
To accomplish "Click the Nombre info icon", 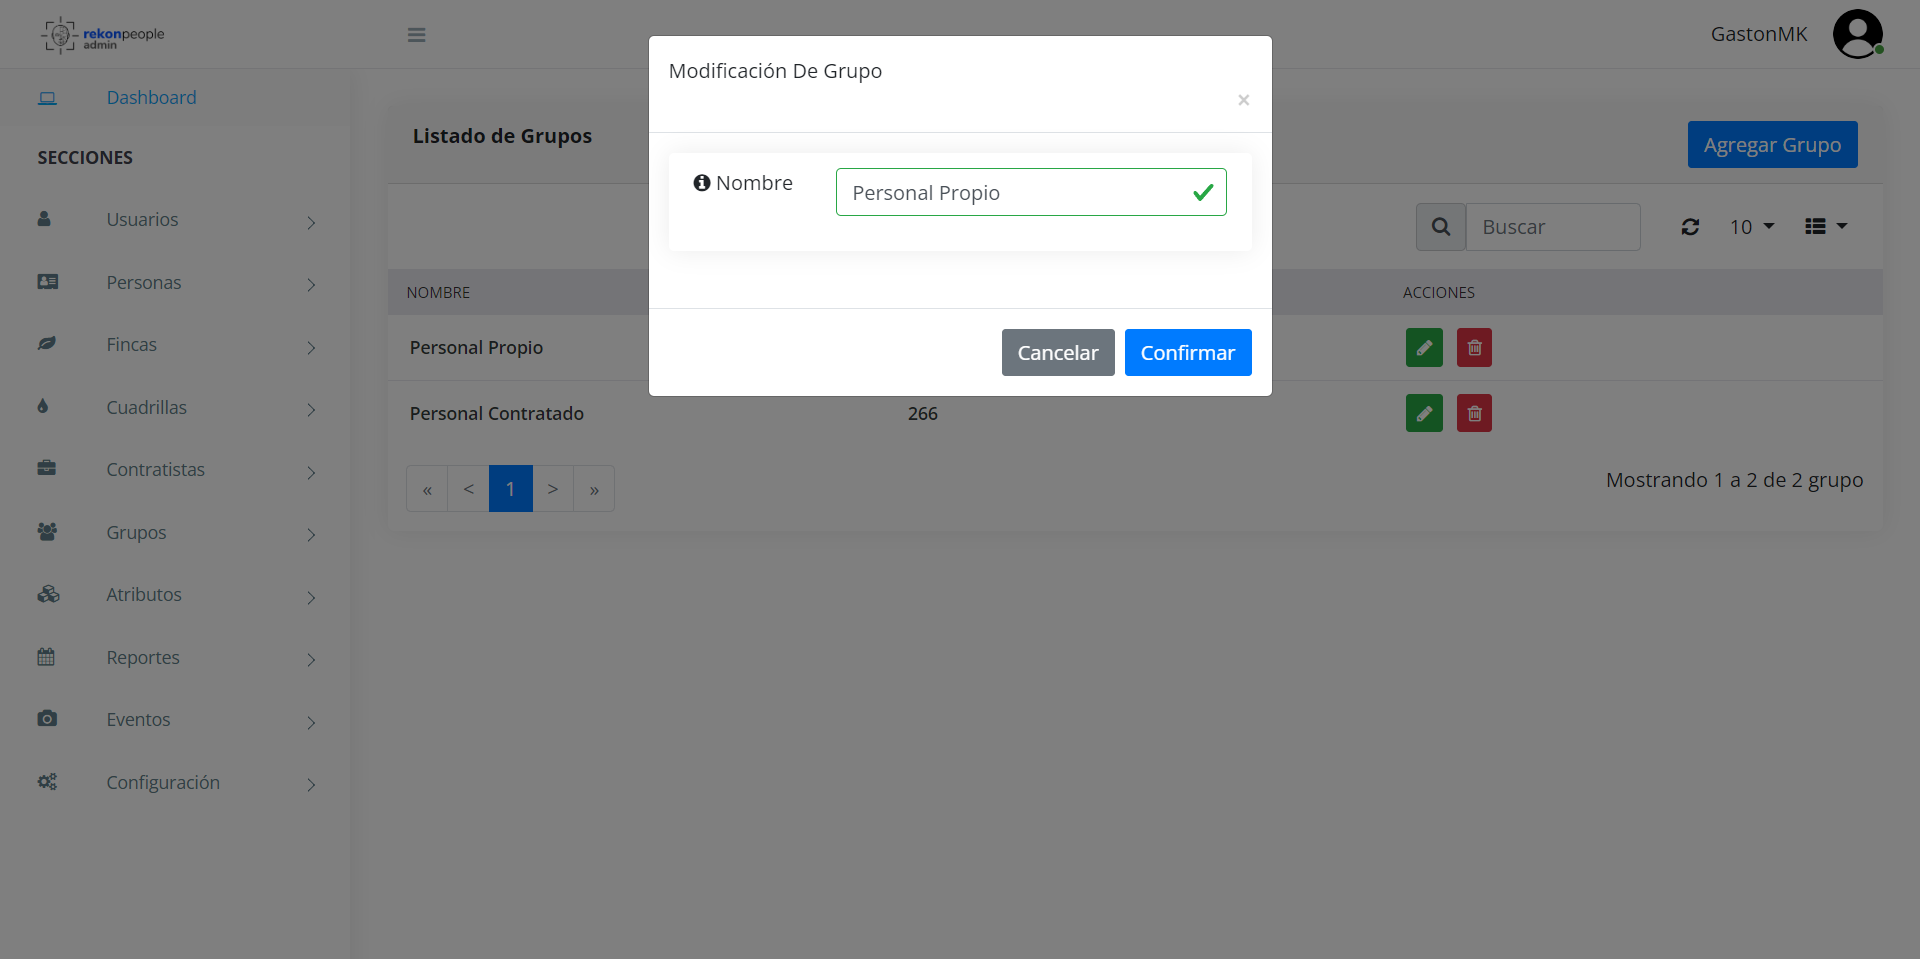I will tap(702, 183).
